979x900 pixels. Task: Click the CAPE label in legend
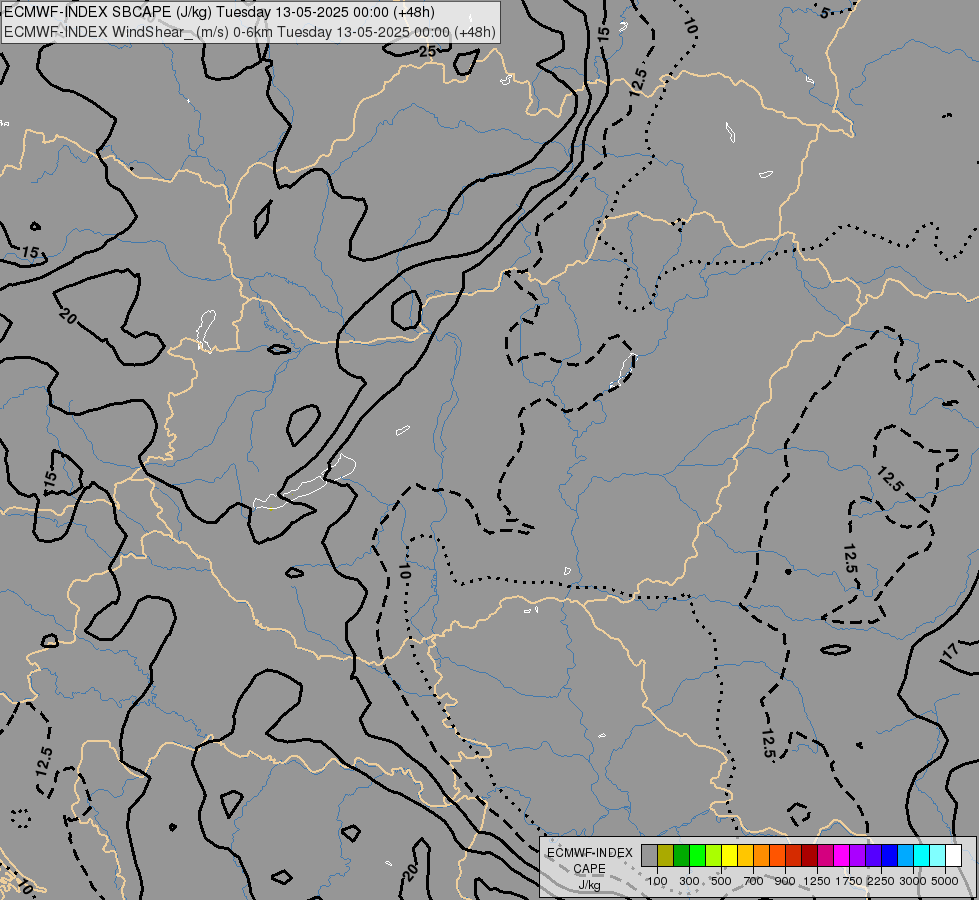pos(589,869)
